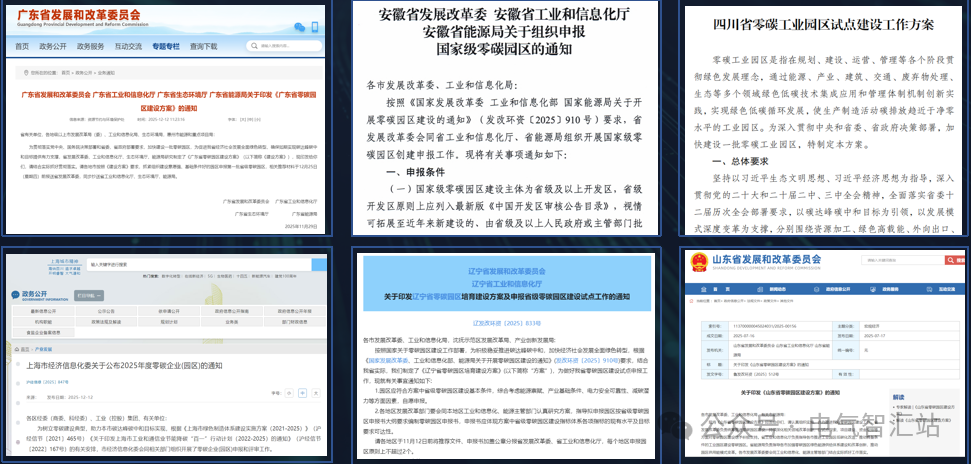
Task: Open the 机构职能 tab on the Shanghai page
Action: coord(43,322)
